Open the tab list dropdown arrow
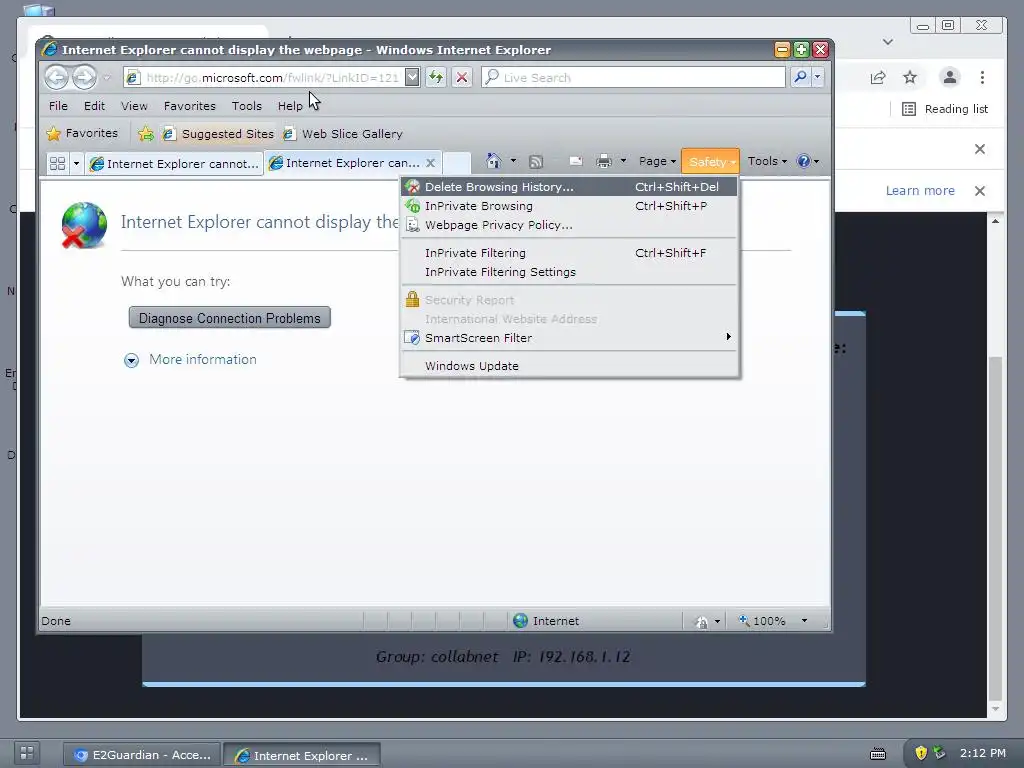 point(76,163)
